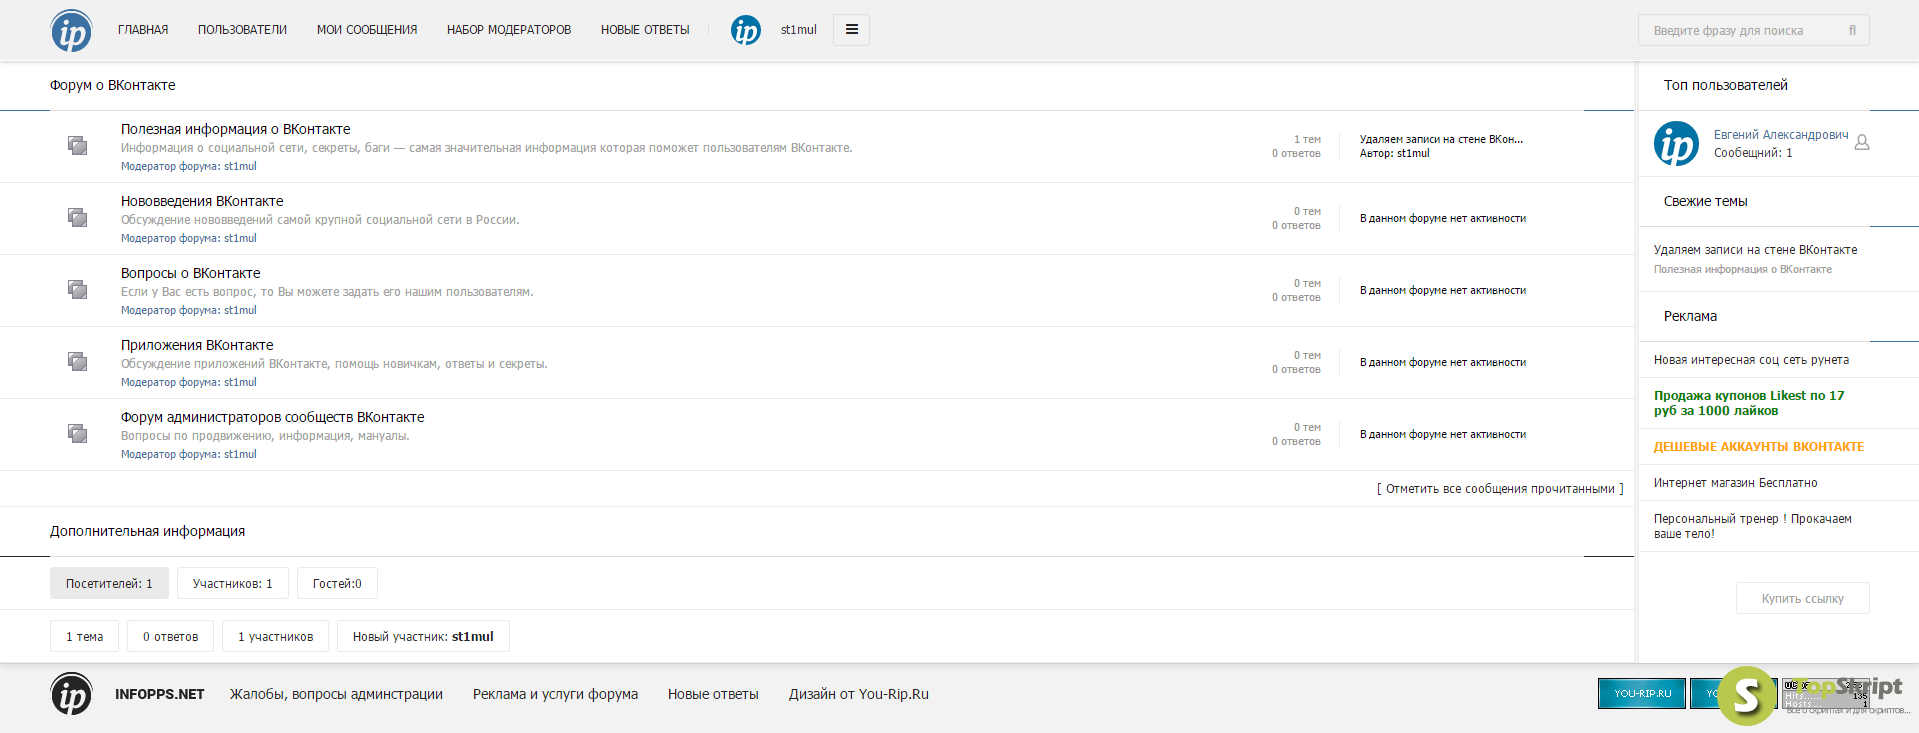Click the first YOU-RIP.RU banner in the footer
1919x733 pixels.
coord(1642,693)
